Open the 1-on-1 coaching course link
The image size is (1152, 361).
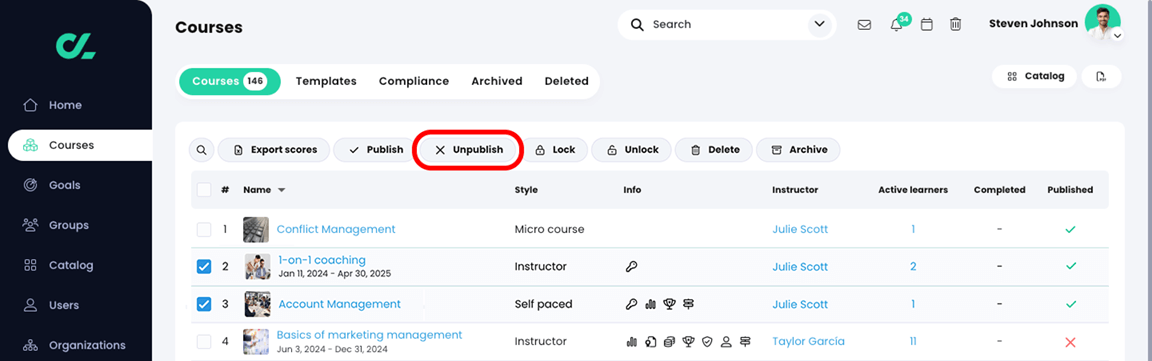(x=322, y=260)
